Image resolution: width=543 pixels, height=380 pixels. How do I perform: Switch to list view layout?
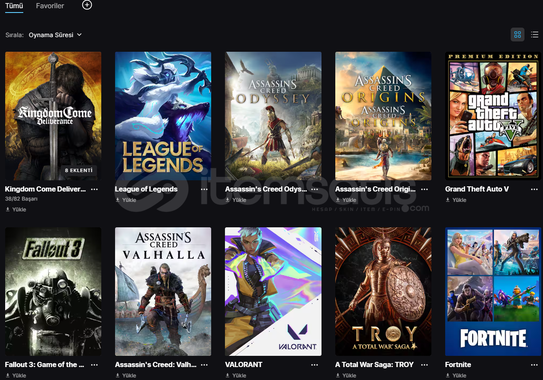coord(535,35)
